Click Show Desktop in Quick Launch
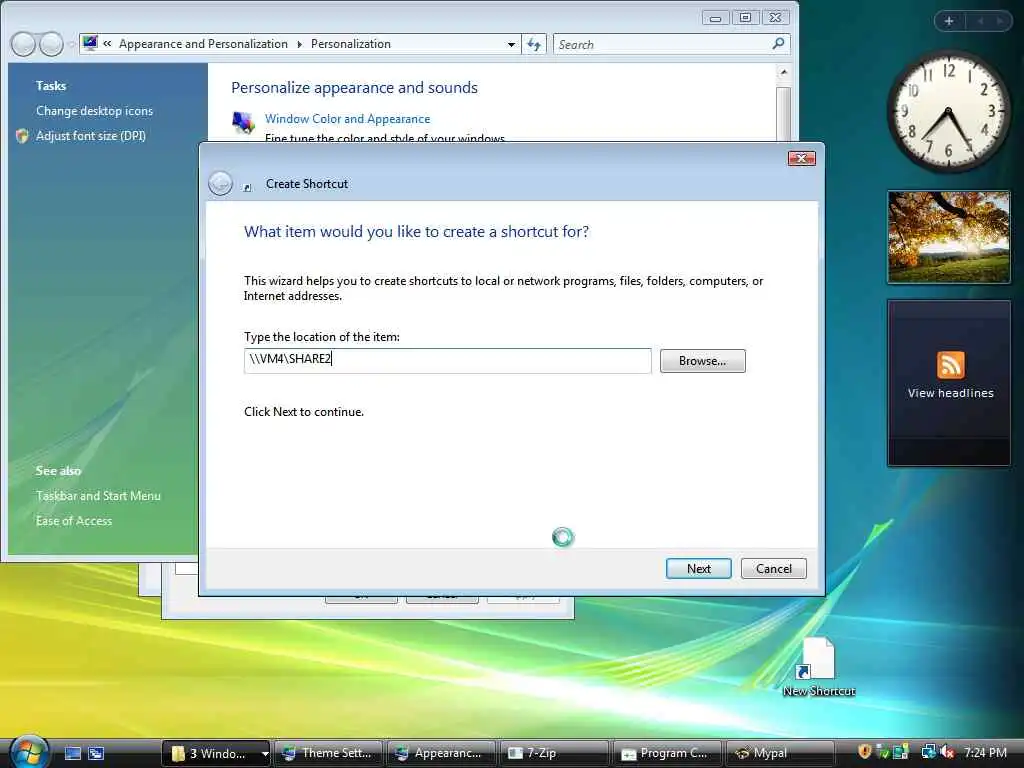1024x768 pixels. click(73, 753)
